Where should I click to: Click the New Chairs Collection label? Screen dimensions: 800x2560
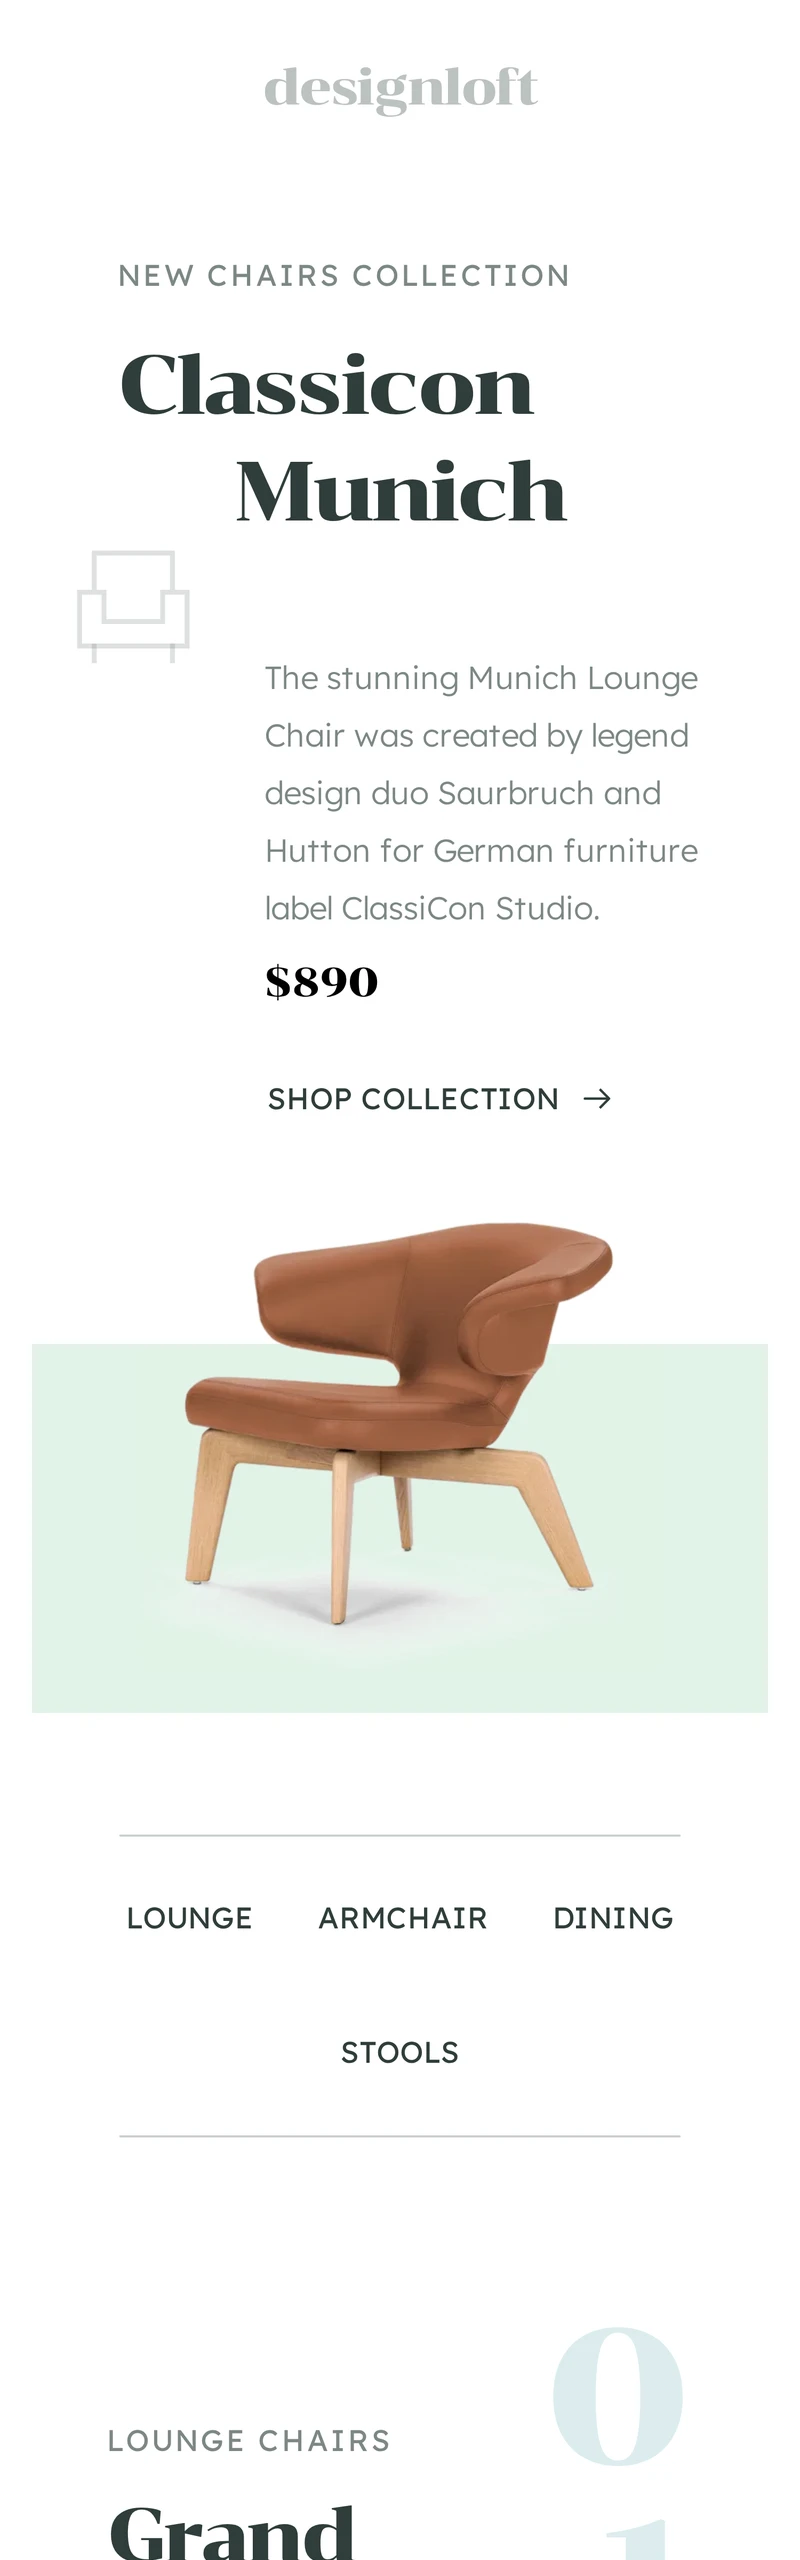coord(344,275)
